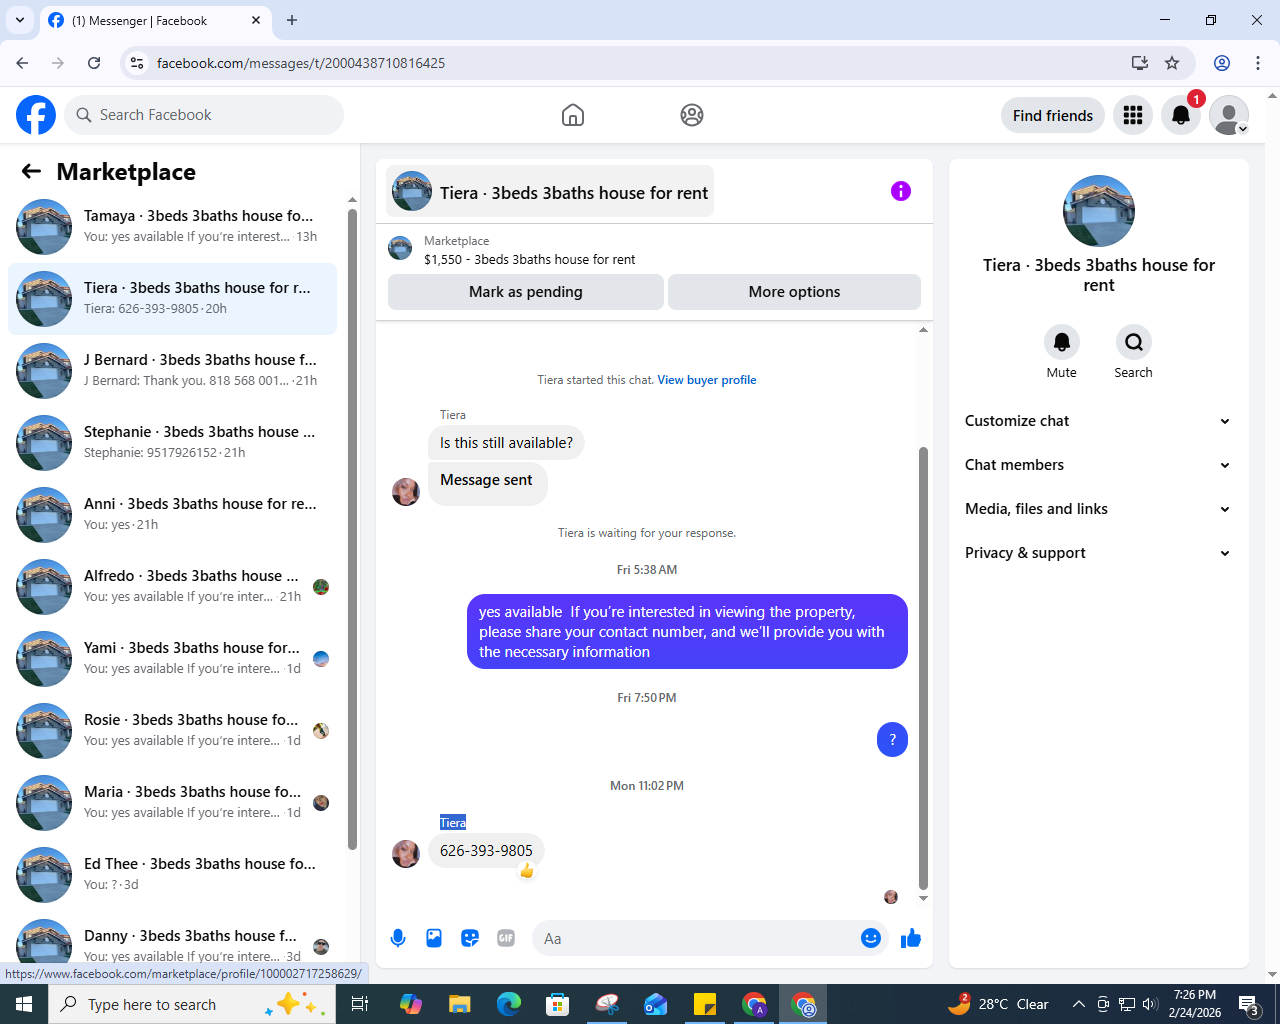The width and height of the screenshot is (1280, 1024).
Task: Open More options for the listing
Action: click(794, 292)
